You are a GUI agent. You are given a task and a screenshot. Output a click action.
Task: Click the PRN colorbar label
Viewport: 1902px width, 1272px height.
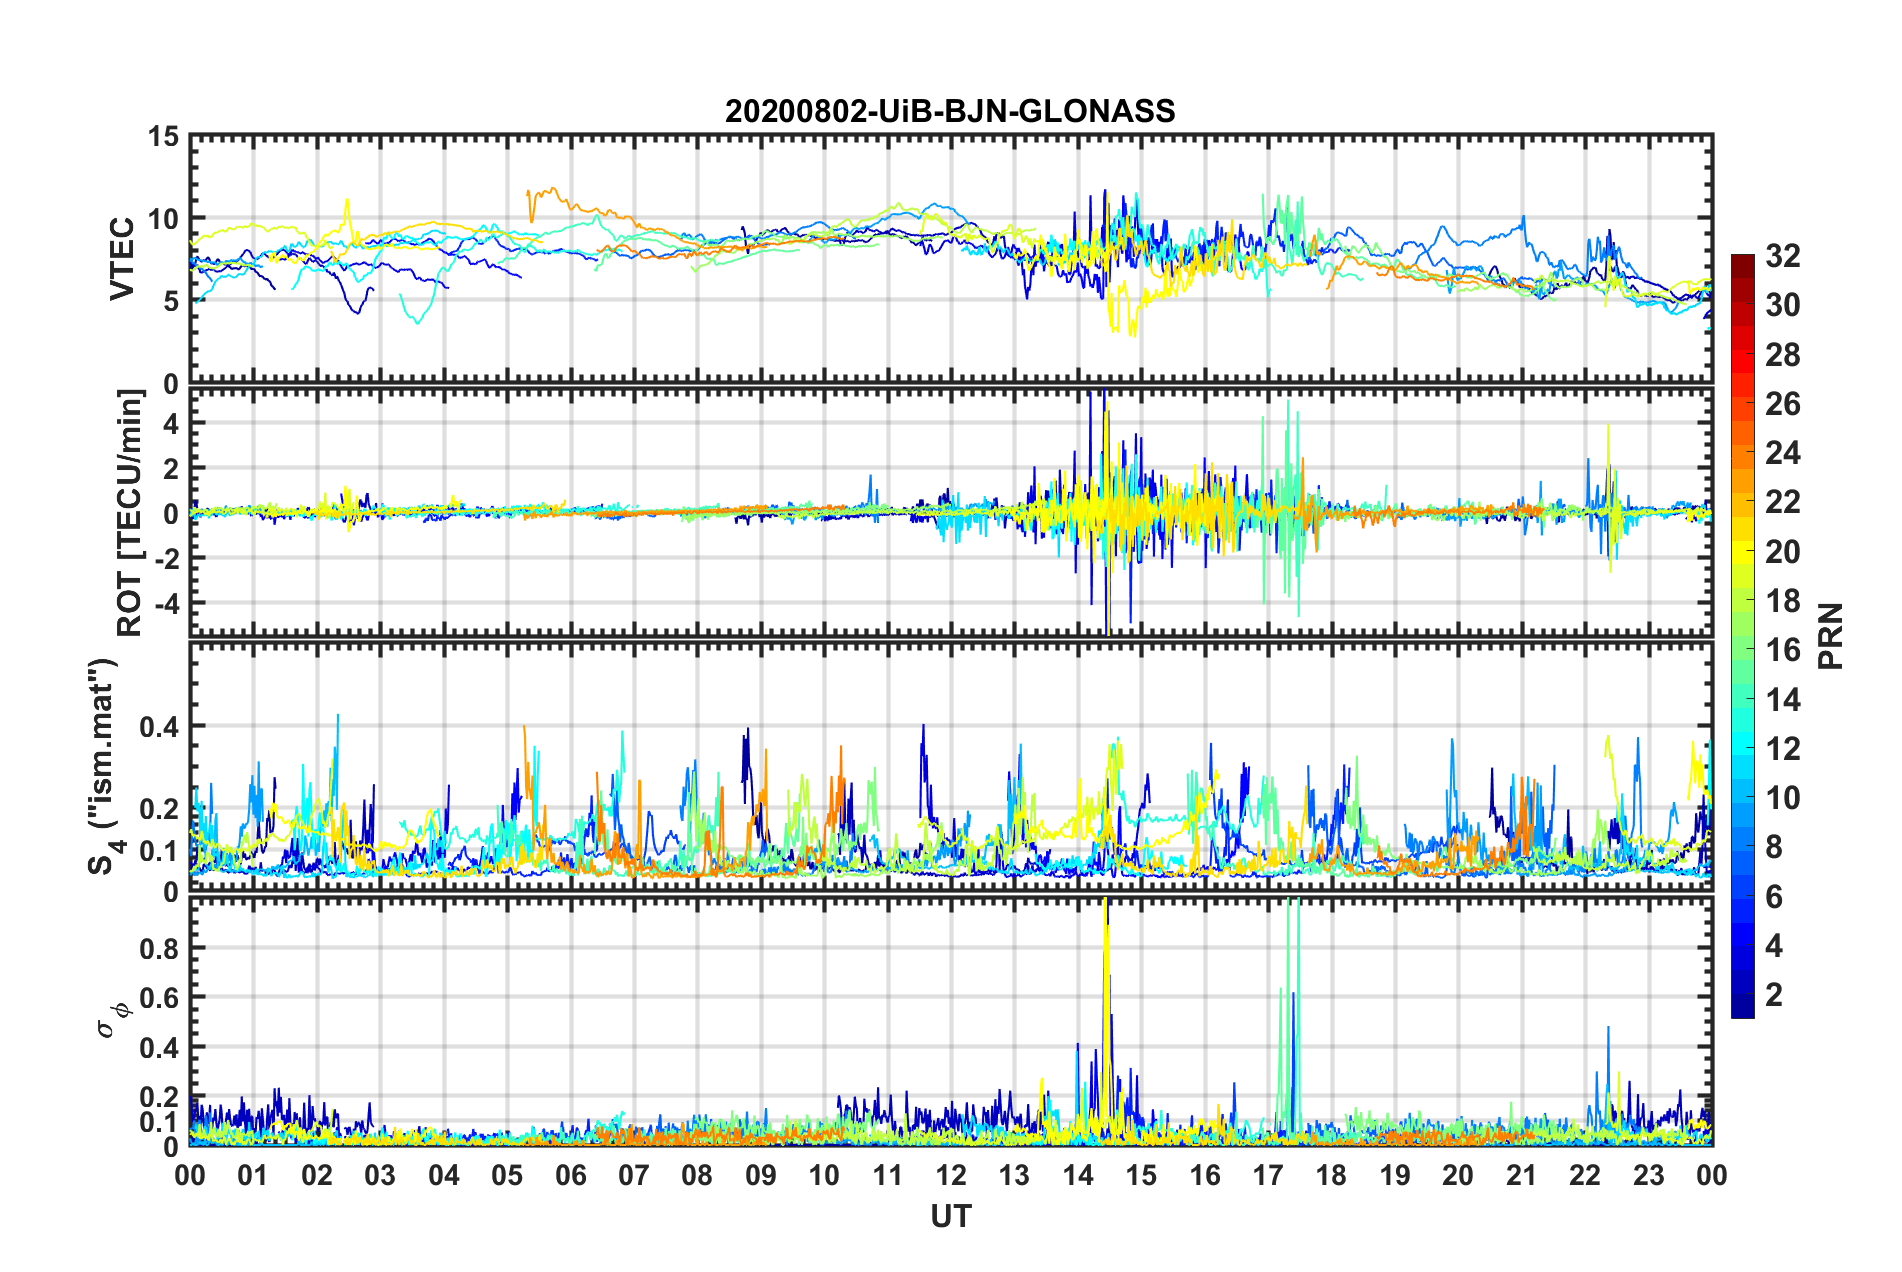pos(1830,636)
